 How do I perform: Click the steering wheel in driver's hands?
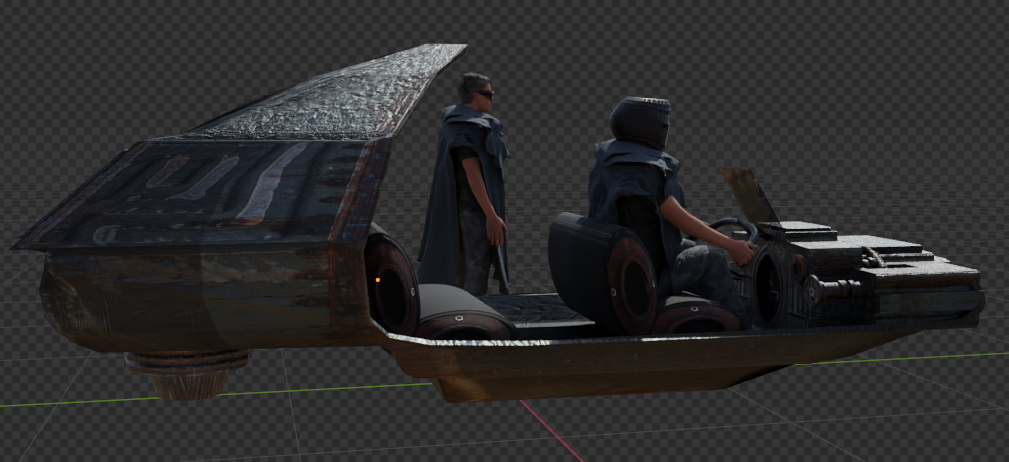735,233
